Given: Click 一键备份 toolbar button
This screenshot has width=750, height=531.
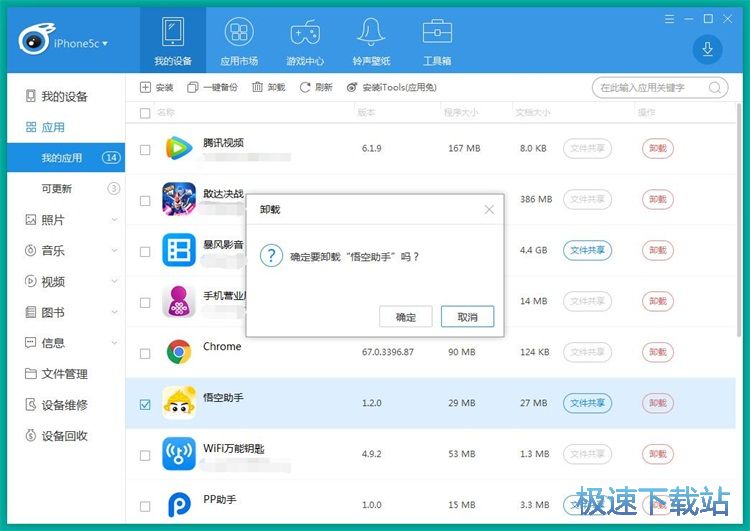Looking at the screenshot, I should [212, 87].
